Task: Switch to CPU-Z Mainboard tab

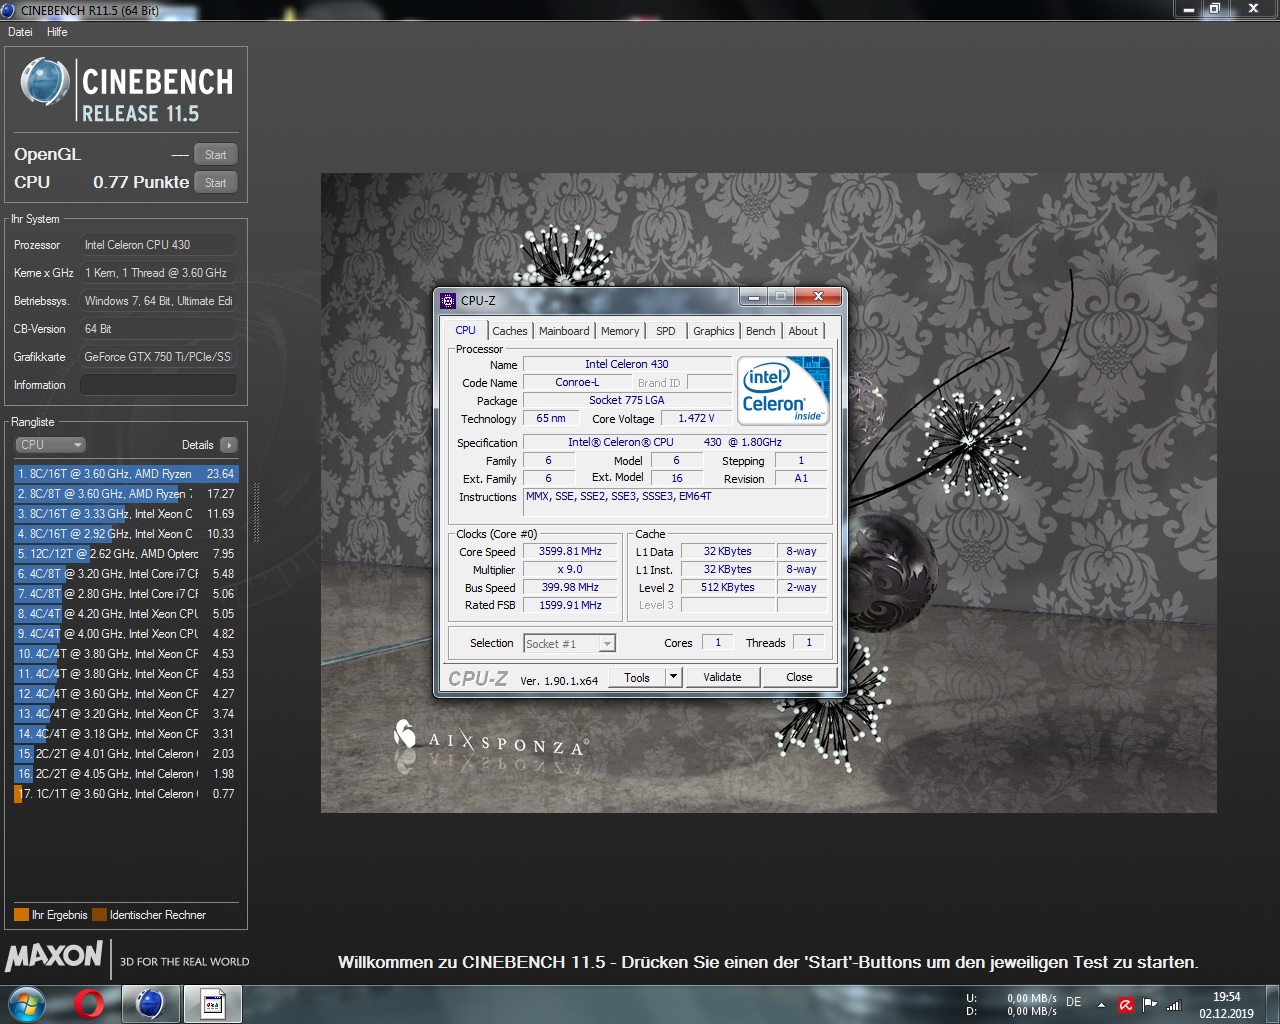Action: click(x=564, y=331)
